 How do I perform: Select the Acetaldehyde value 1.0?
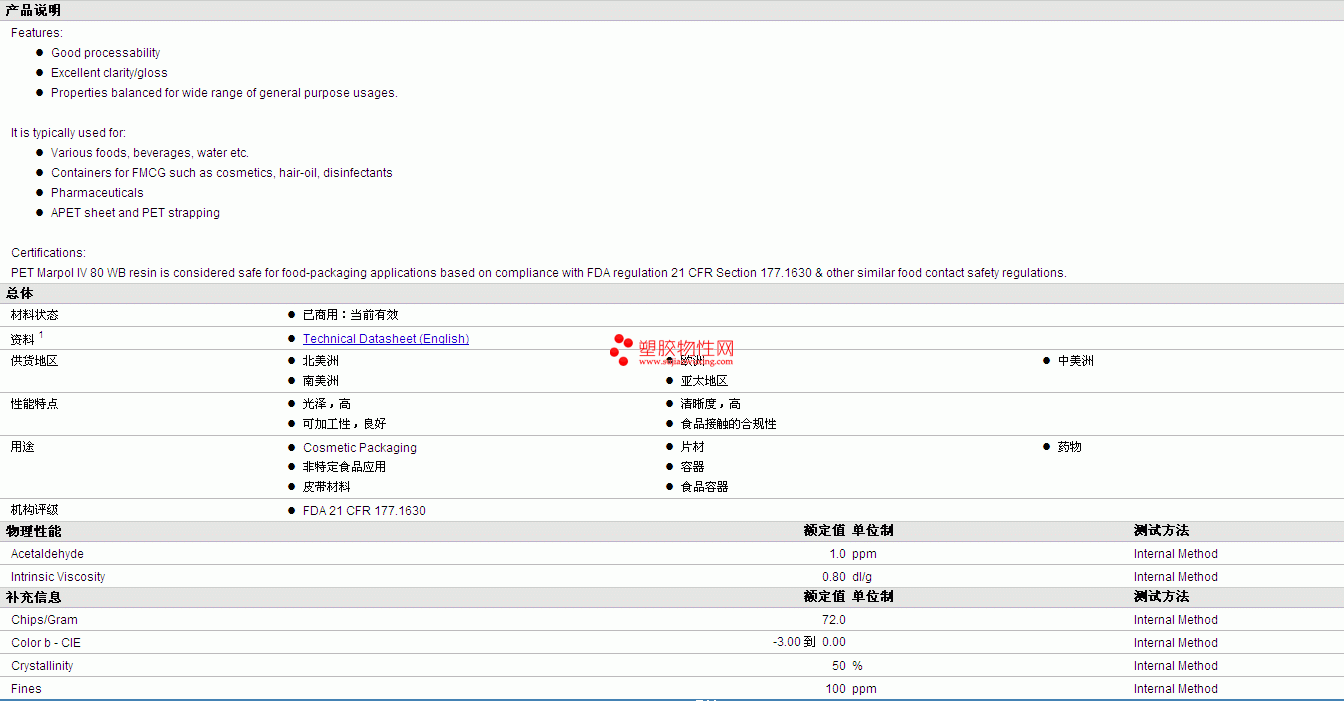[837, 554]
